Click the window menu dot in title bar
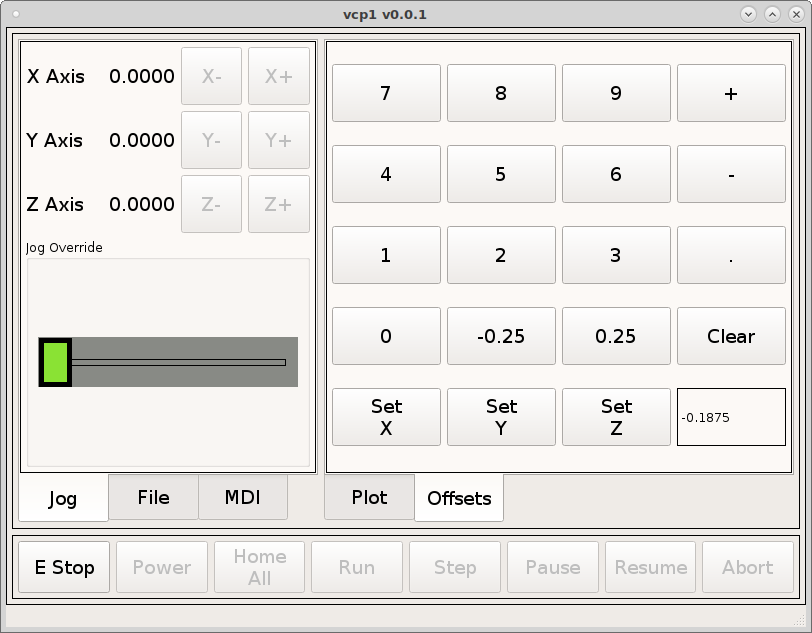The height and width of the screenshot is (633, 812). pos(16,14)
